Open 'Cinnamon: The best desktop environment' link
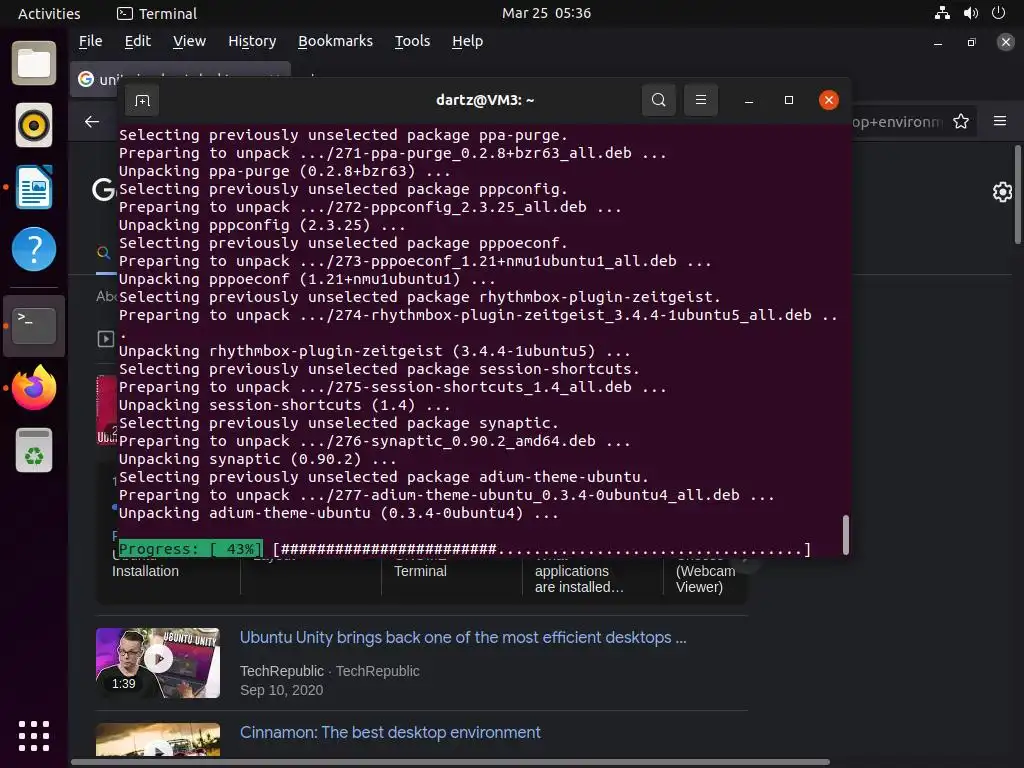1024x768 pixels. 390,732
